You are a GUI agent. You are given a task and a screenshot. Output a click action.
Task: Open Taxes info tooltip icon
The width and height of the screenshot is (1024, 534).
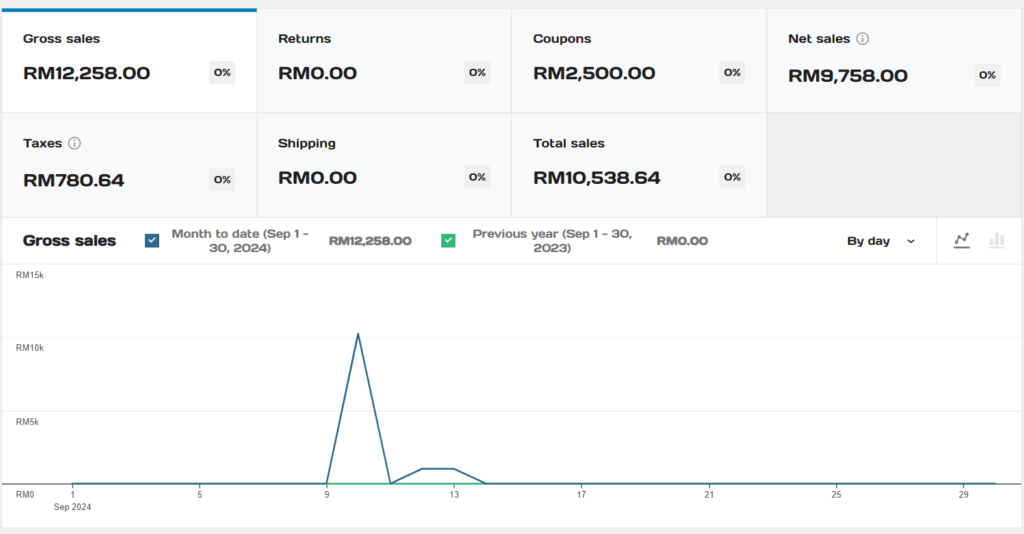[x=74, y=143]
